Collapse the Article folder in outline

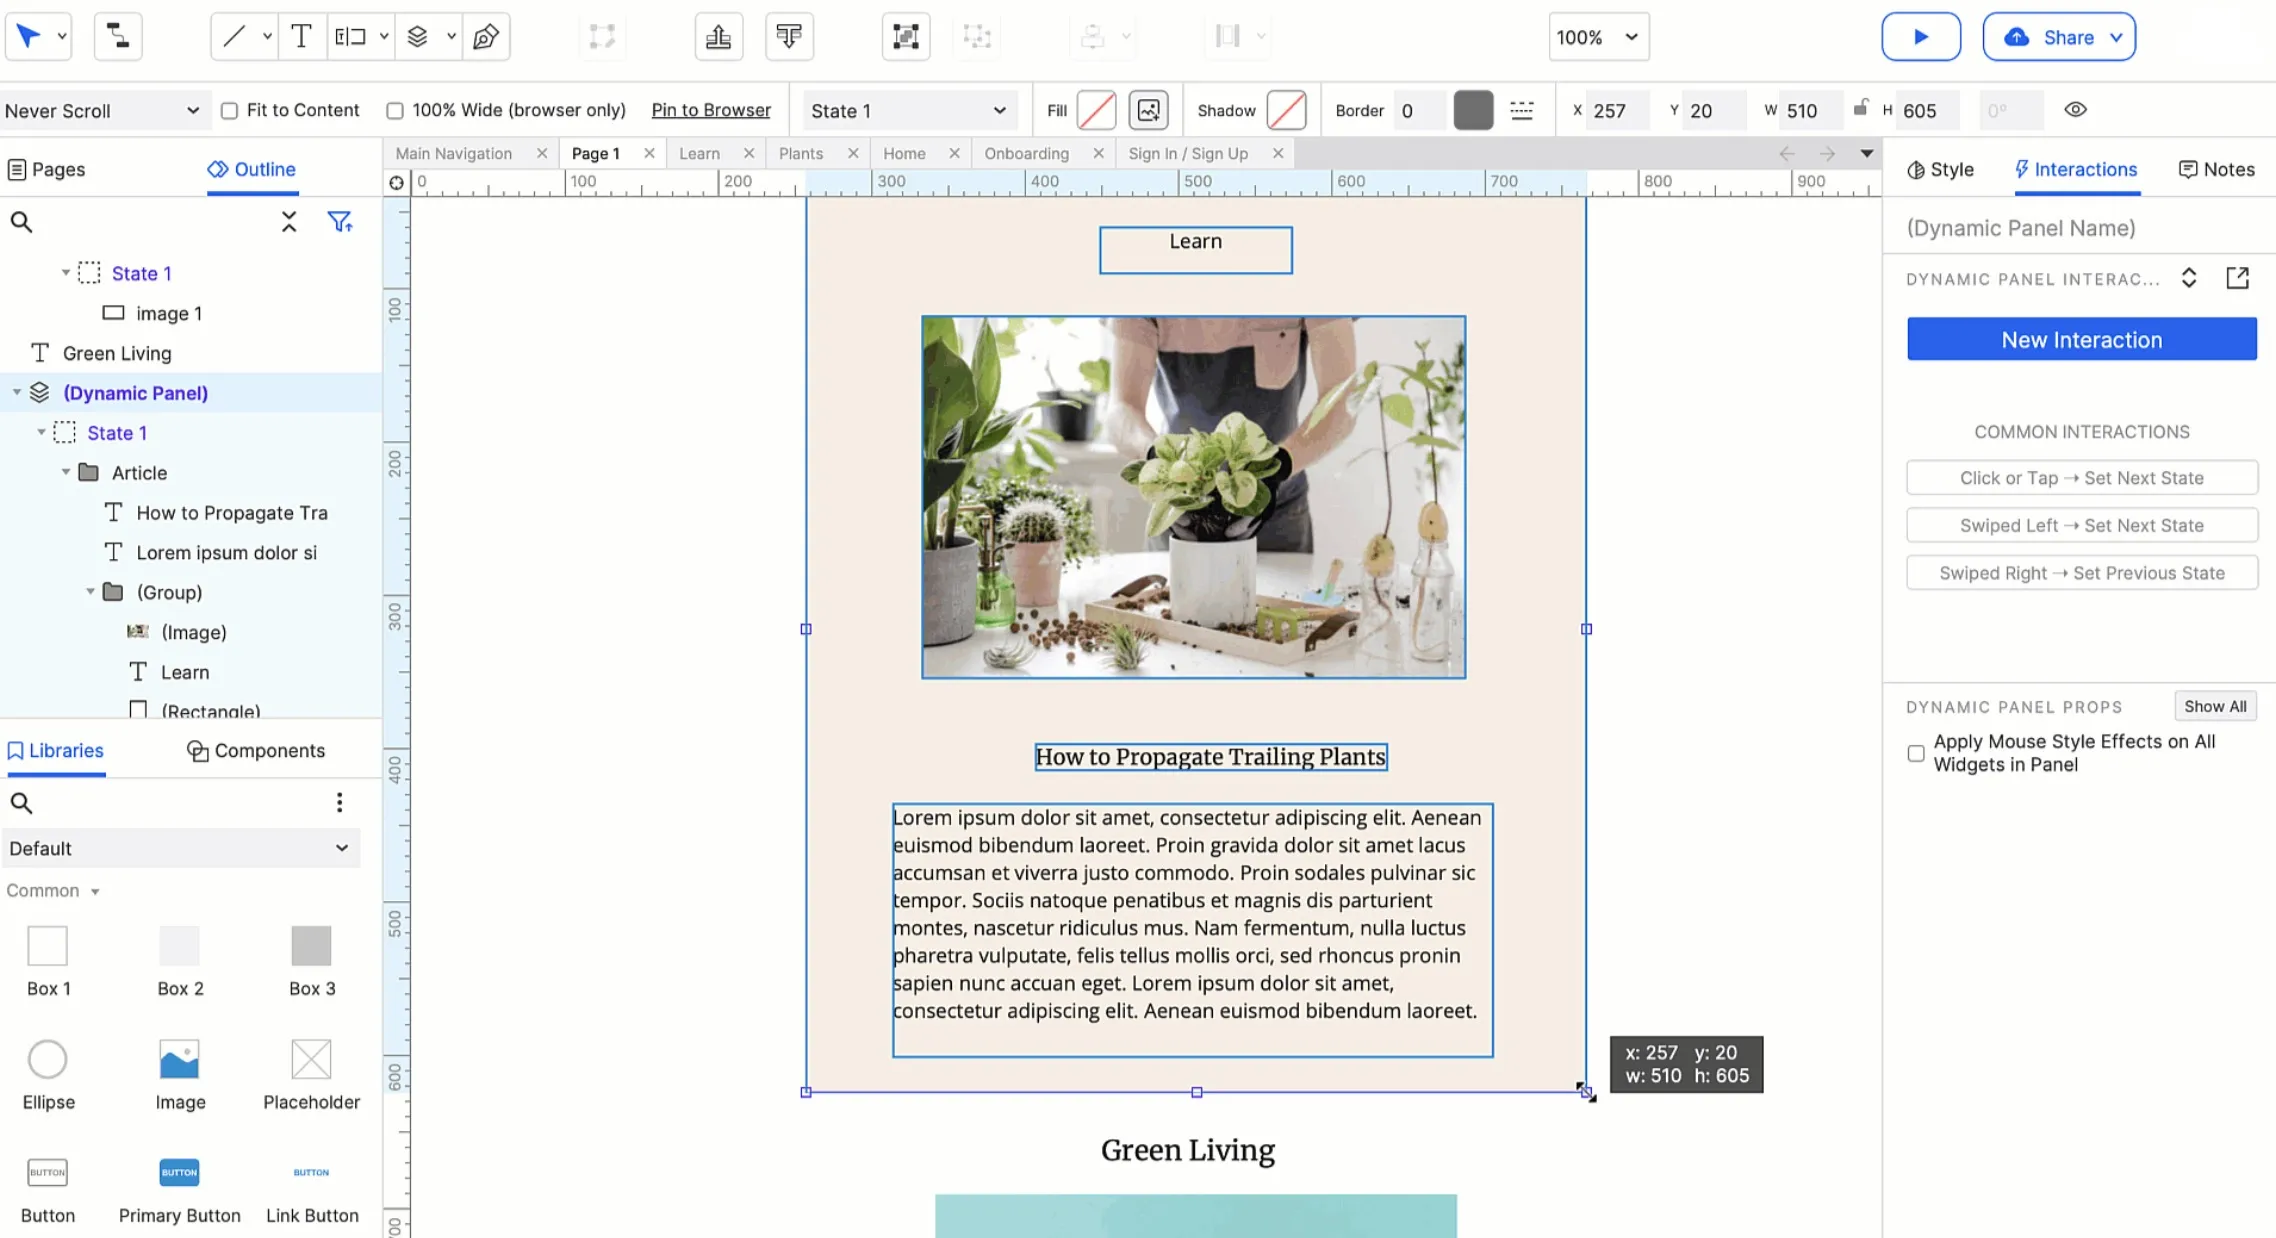coord(66,472)
